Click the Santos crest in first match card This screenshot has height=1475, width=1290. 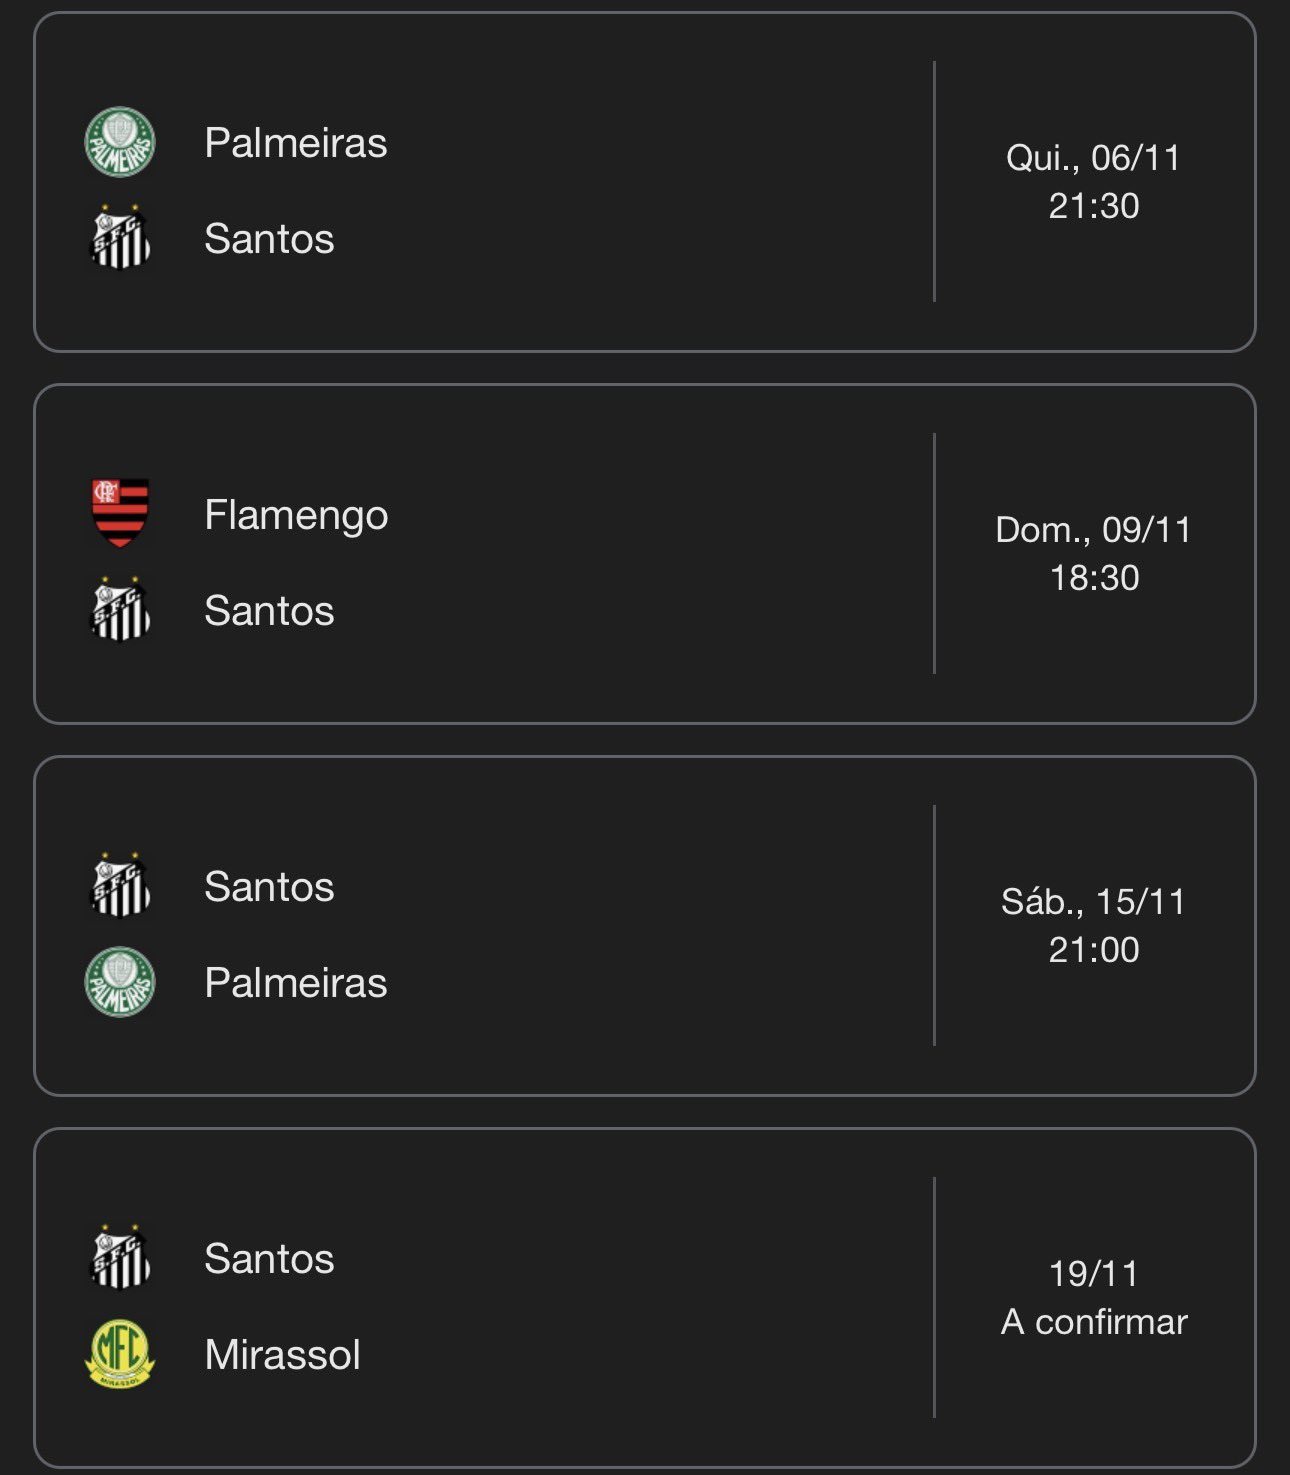pyautogui.click(x=120, y=238)
